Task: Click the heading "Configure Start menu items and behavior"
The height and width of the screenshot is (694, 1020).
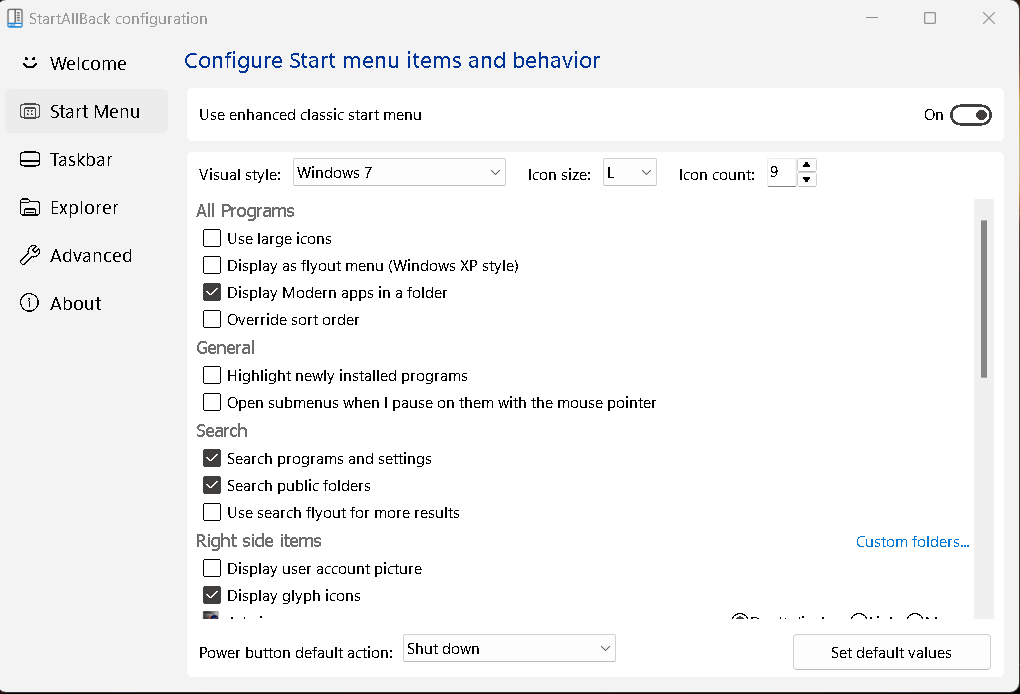Action: tap(392, 60)
